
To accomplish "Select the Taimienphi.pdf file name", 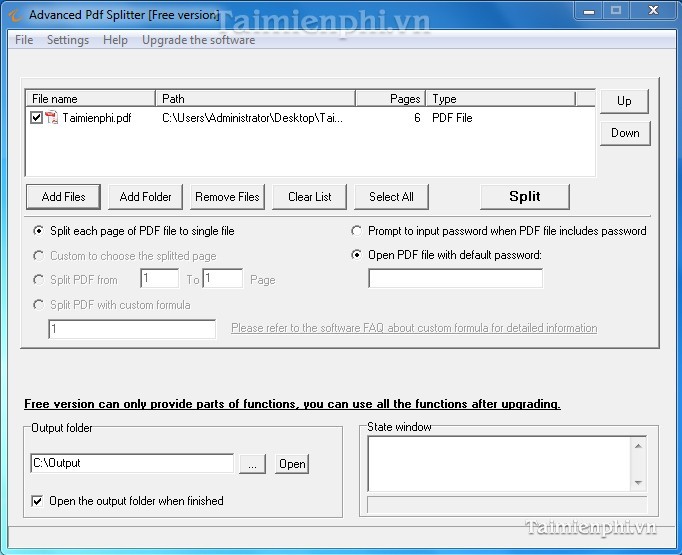I will click(x=97, y=118).
